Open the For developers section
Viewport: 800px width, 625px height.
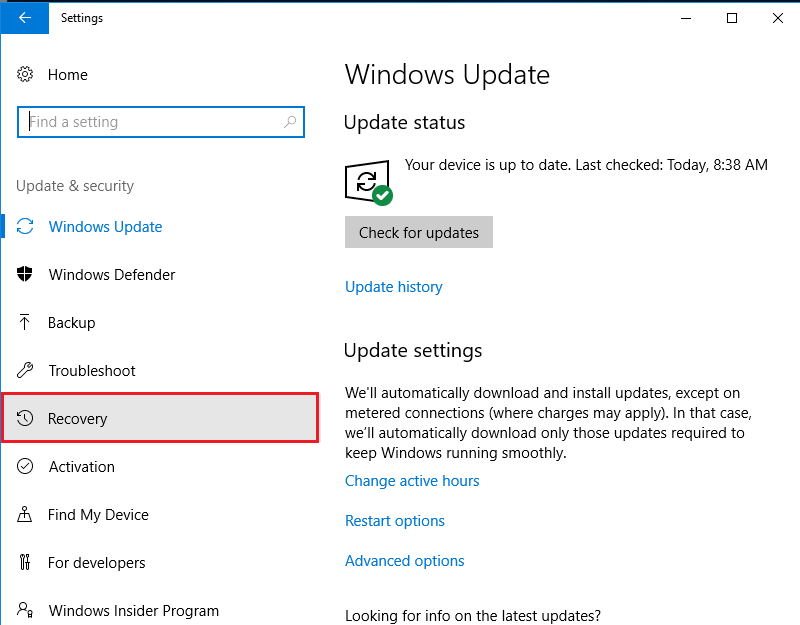click(98, 563)
